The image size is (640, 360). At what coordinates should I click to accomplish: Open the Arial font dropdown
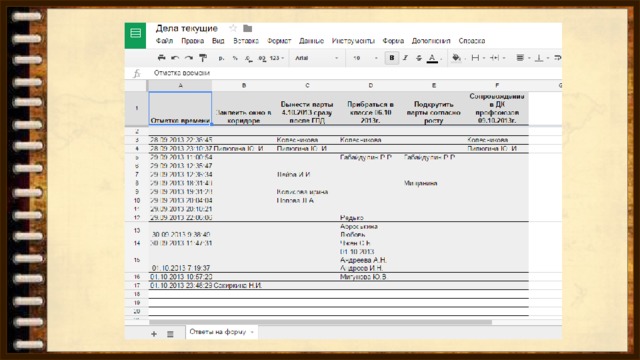(316, 58)
